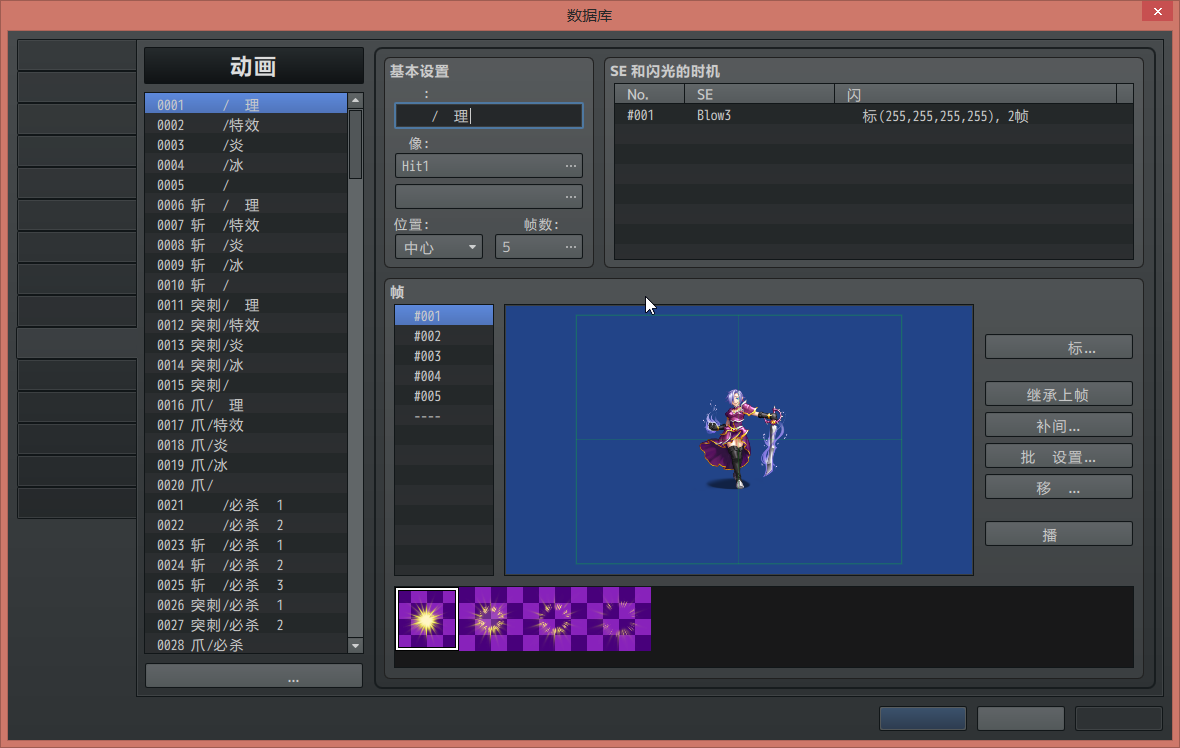Select frame #003 in the frame list

[444, 356]
